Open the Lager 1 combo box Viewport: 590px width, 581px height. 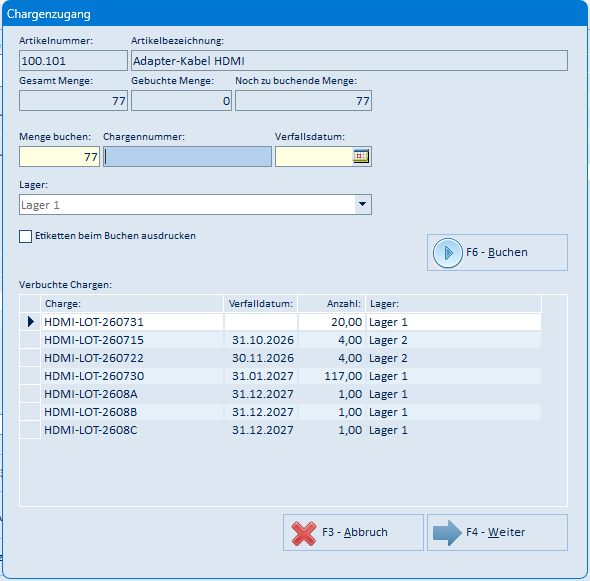195,205
